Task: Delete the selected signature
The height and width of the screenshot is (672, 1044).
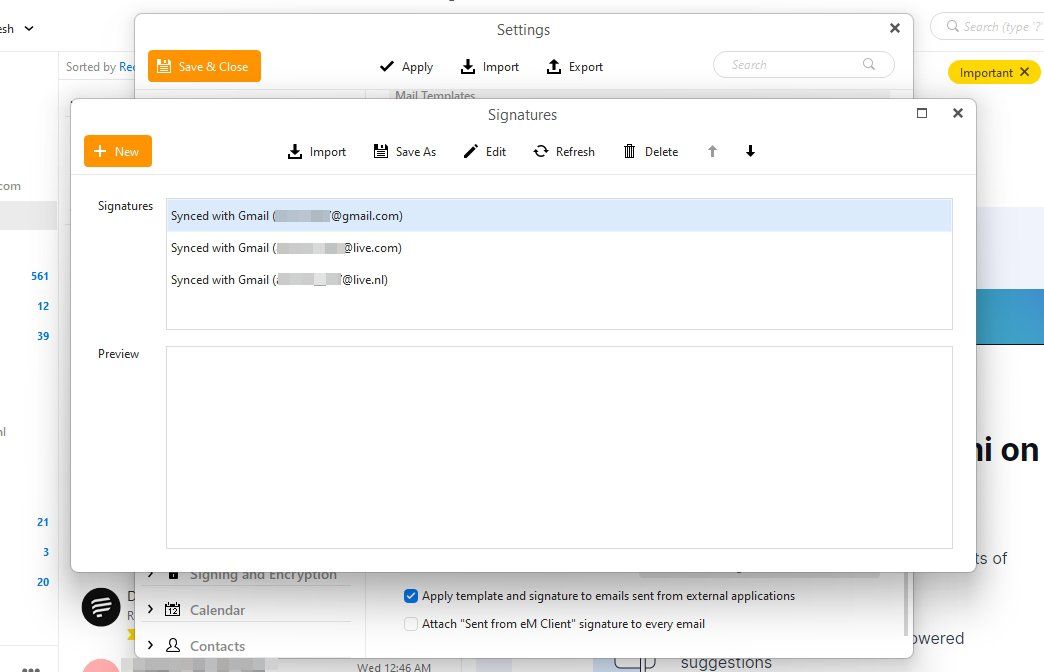Action: pyautogui.click(x=651, y=152)
